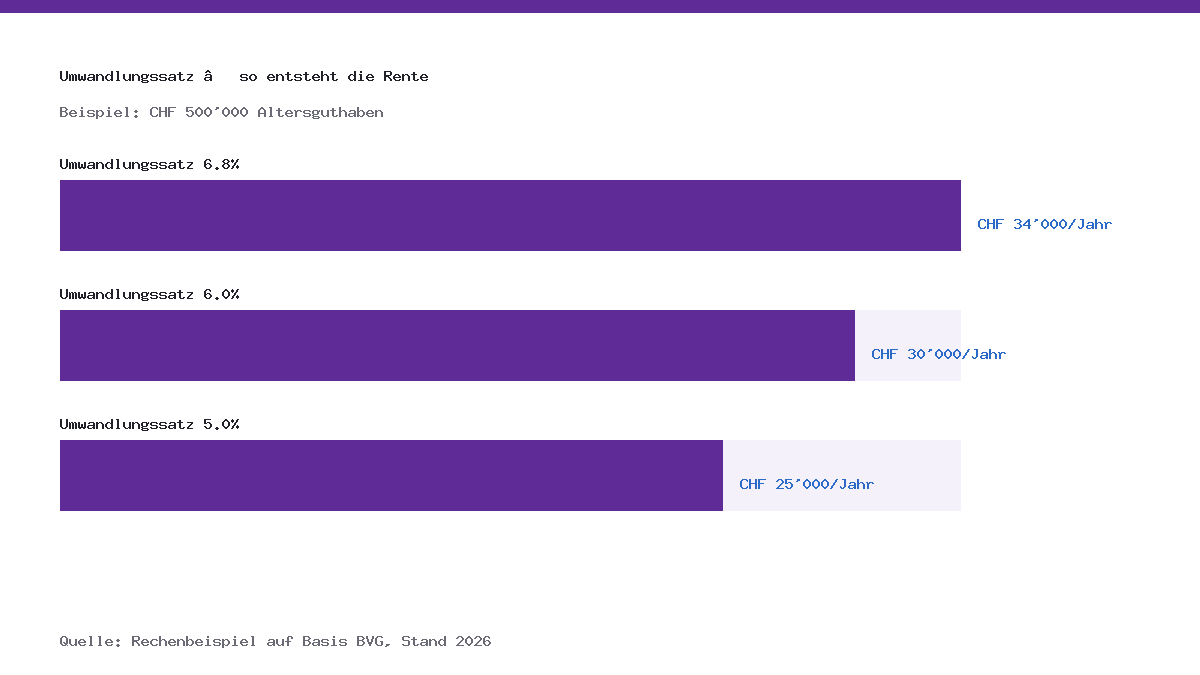Click the Umwandlungssatz 6.0% label
This screenshot has height=675, width=1200.
coord(149,294)
